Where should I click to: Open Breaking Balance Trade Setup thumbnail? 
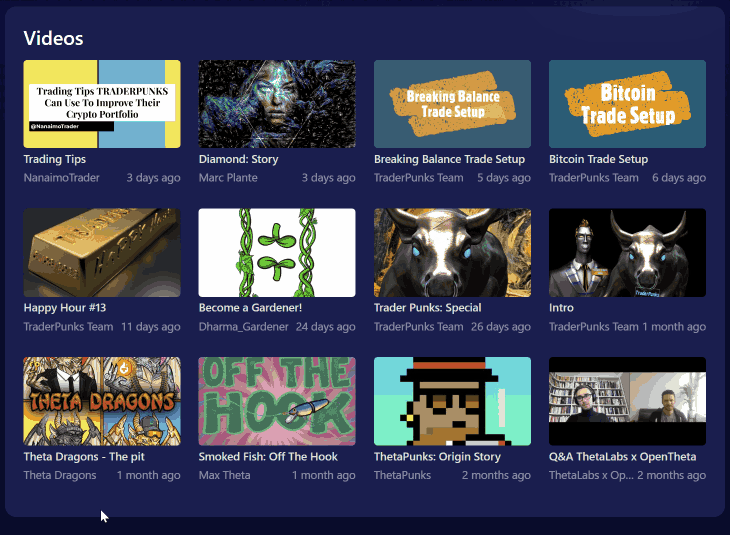point(452,104)
